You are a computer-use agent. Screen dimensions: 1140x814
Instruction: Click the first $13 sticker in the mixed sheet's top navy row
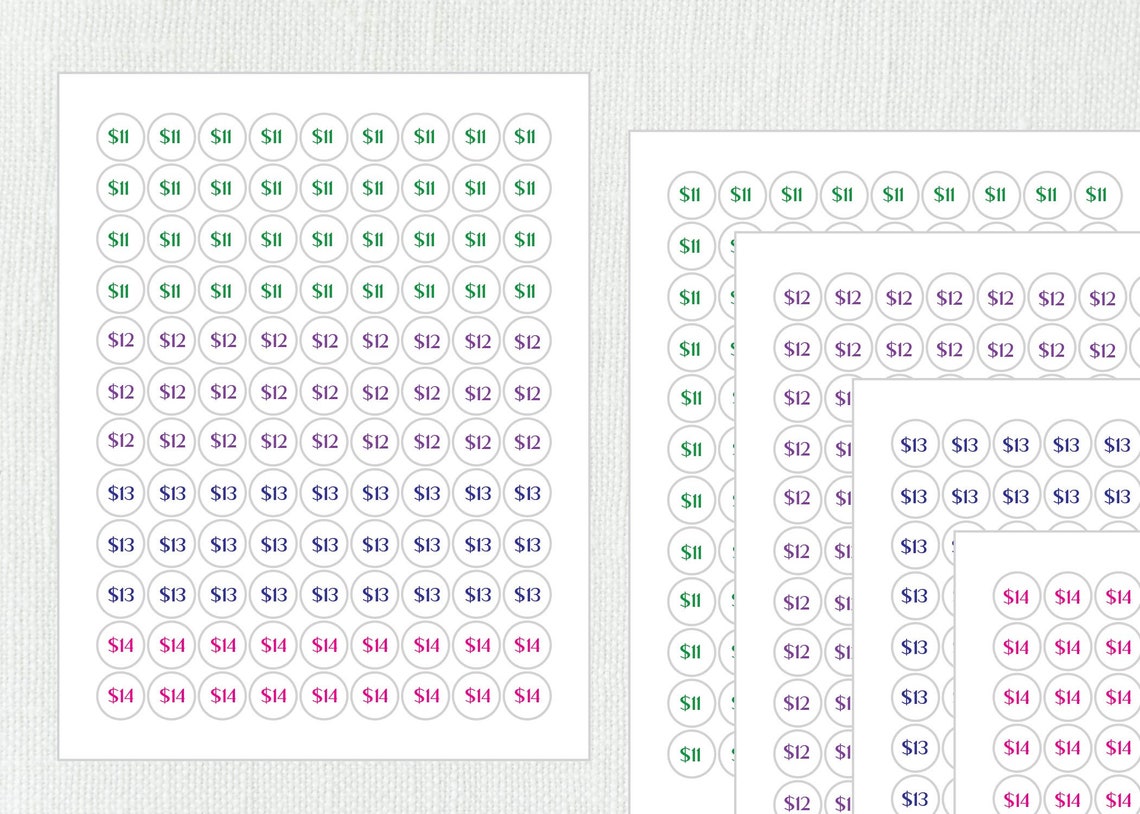coord(121,493)
